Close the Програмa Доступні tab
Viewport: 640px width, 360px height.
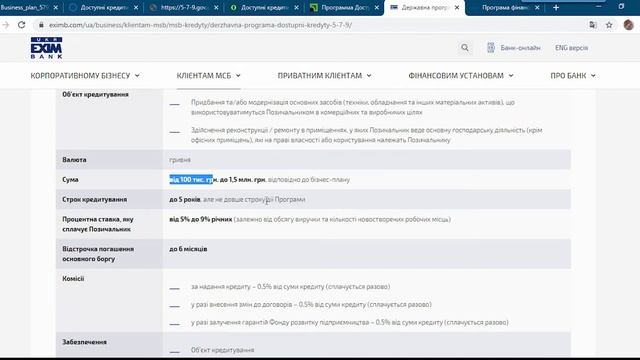(x=377, y=7)
